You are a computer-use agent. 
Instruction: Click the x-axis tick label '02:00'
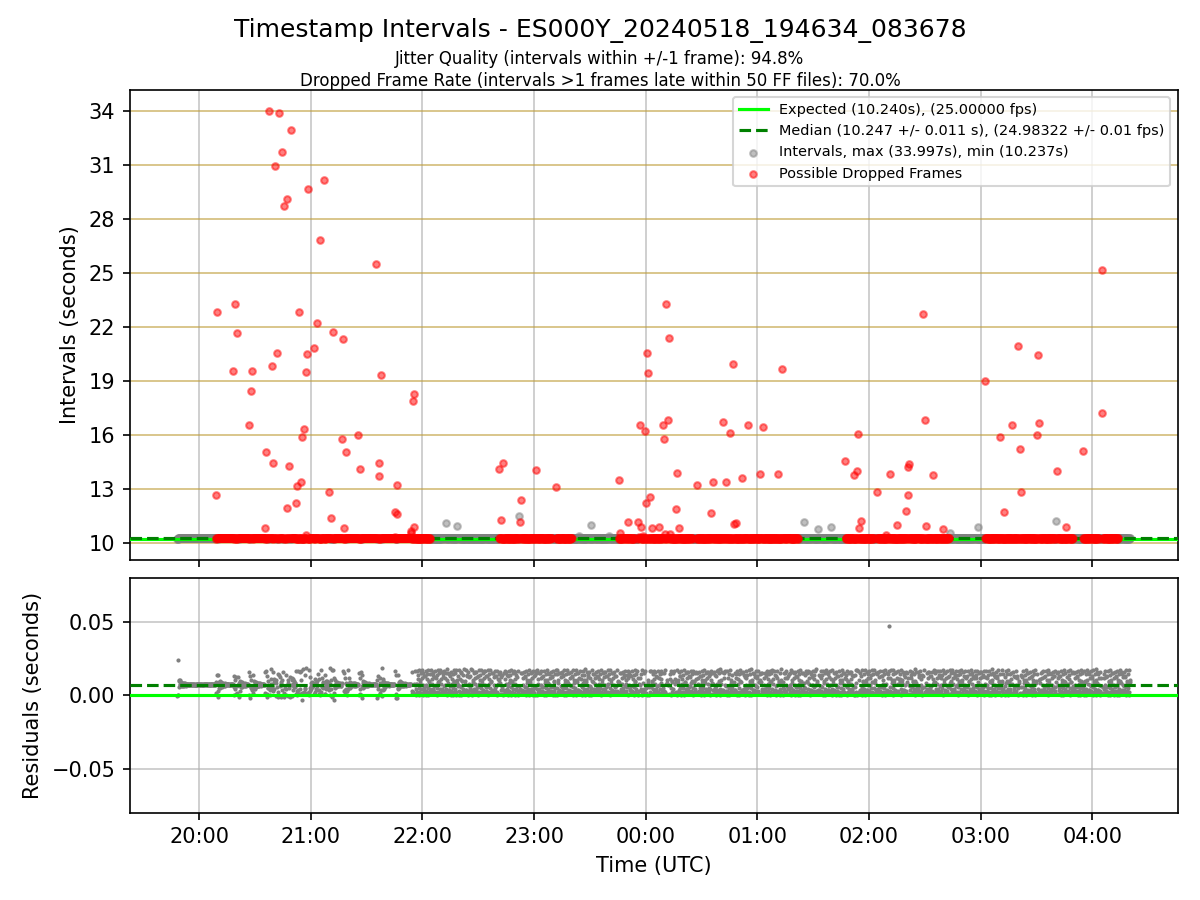click(869, 834)
